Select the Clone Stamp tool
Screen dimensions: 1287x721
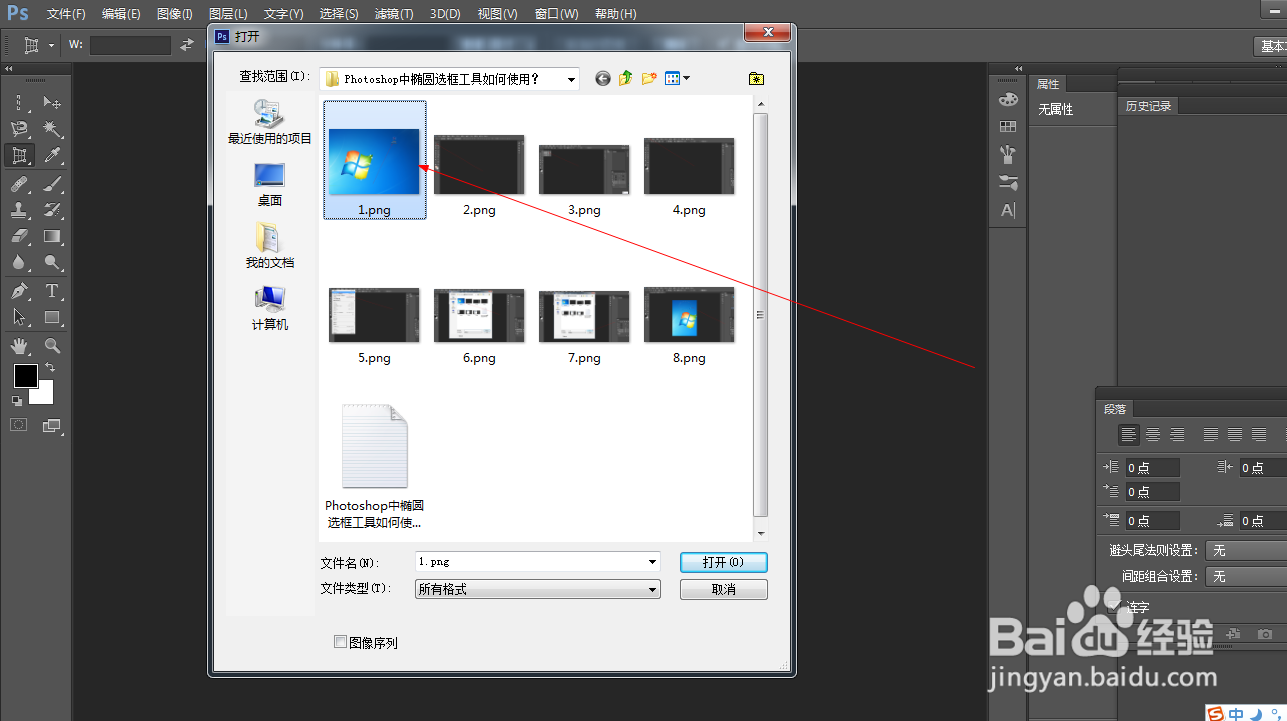pos(20,210)
